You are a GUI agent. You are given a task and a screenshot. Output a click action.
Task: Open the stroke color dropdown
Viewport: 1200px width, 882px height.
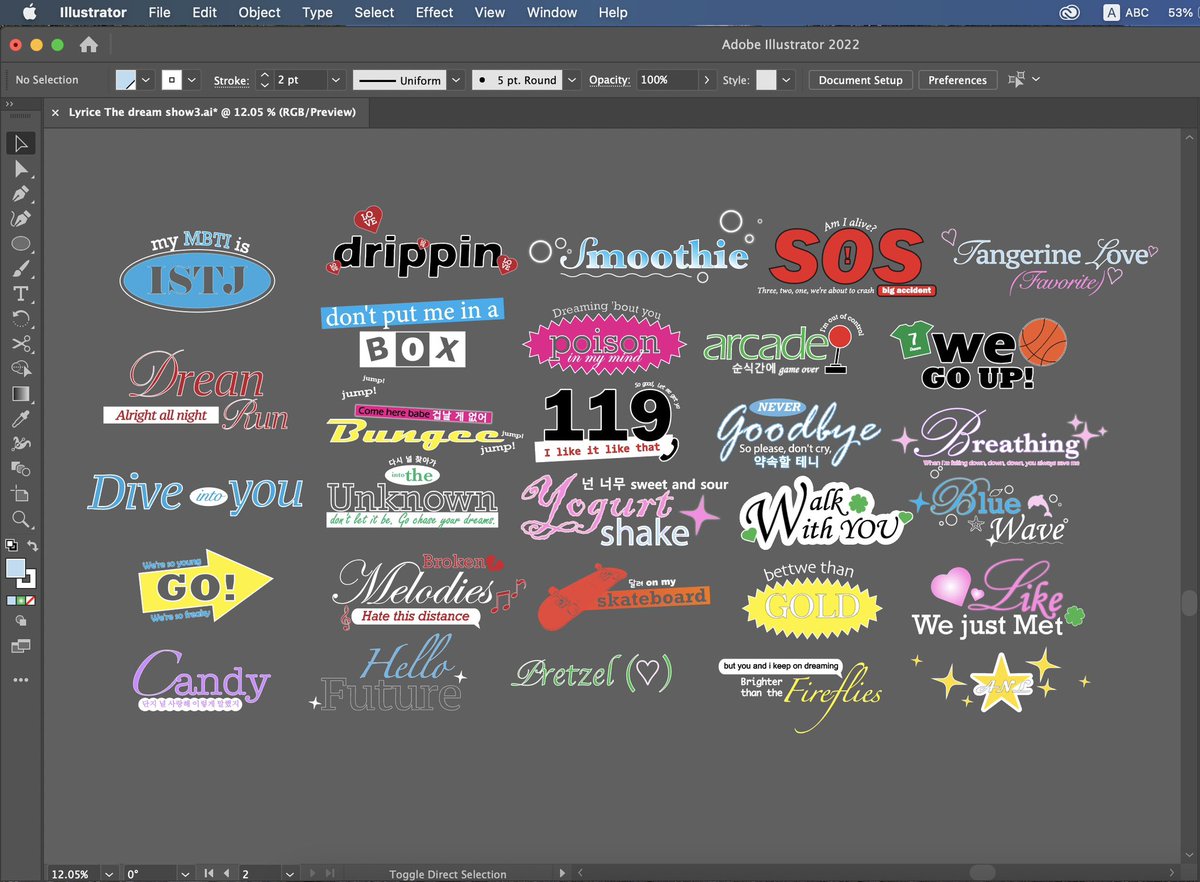point(192,79)
